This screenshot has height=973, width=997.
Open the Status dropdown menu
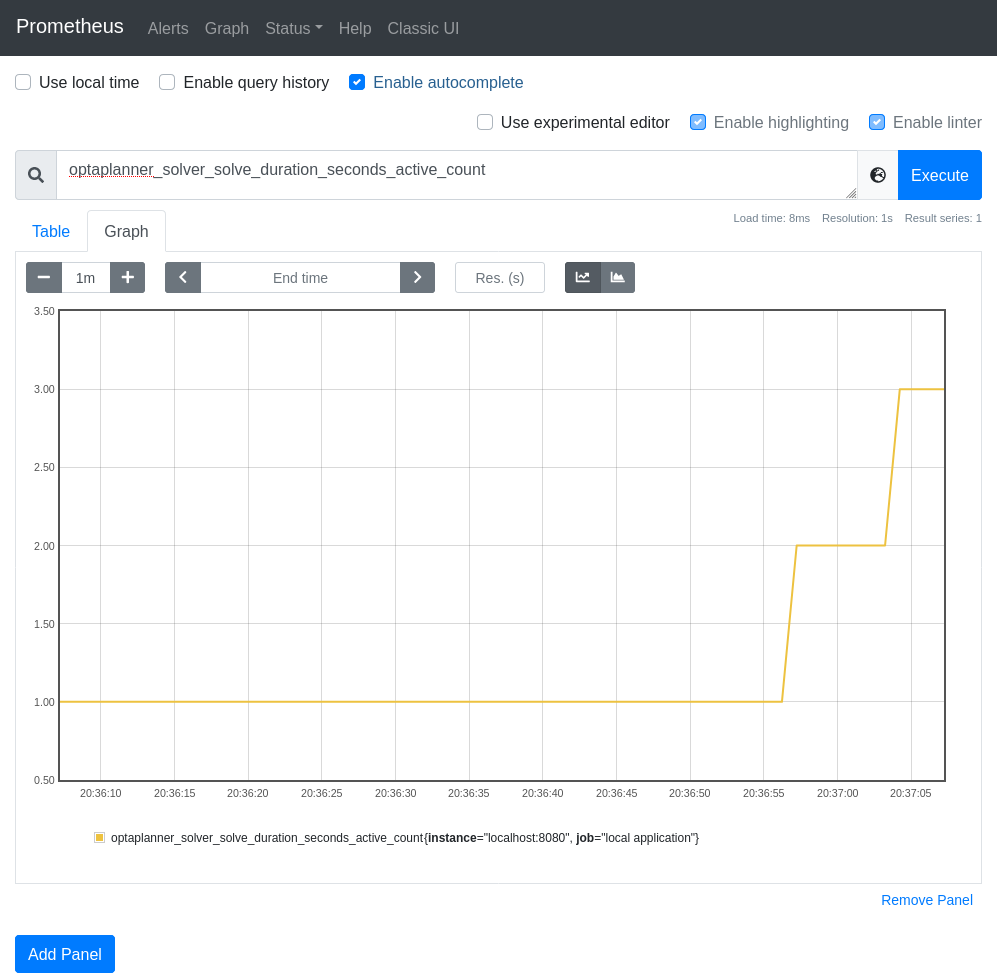pos(293,28)
